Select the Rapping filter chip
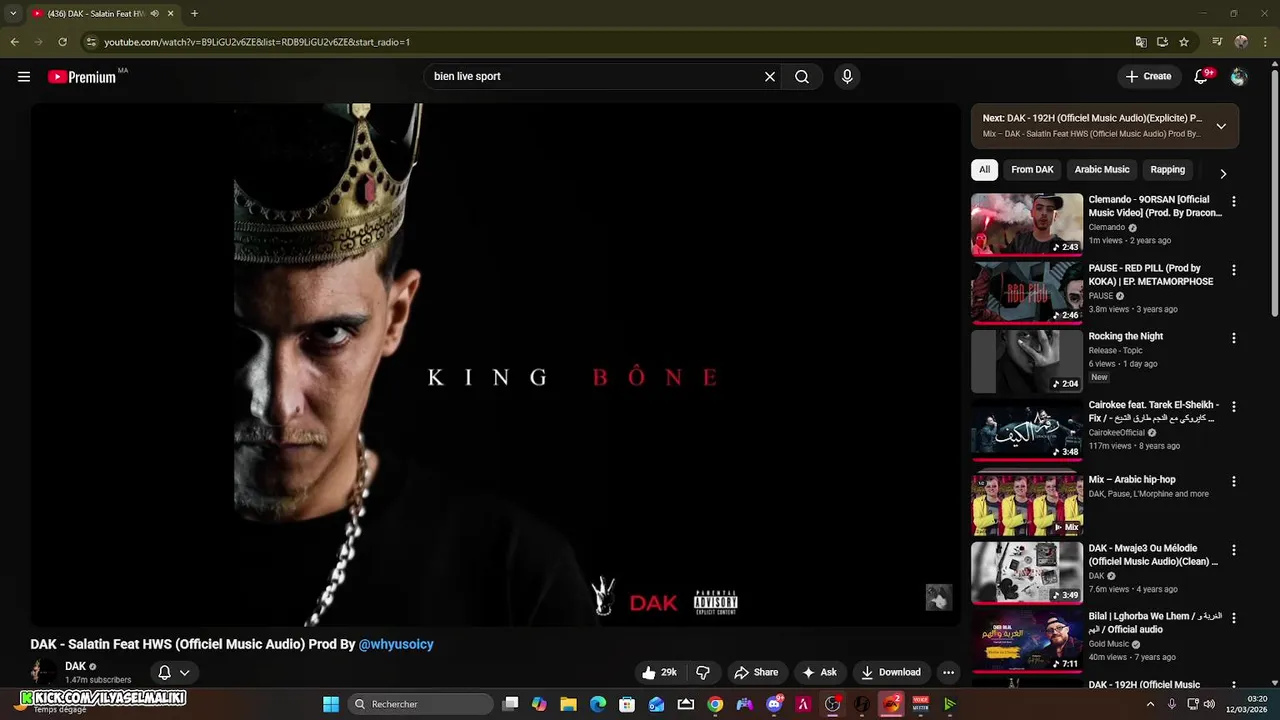Image resolution: width=1280 pixels, height=720 pixels. pos(1167,169)
